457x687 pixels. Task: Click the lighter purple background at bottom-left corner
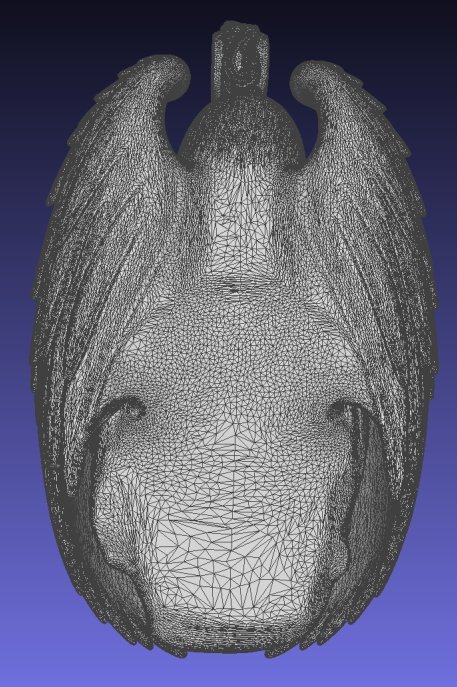tap(26, 662)
